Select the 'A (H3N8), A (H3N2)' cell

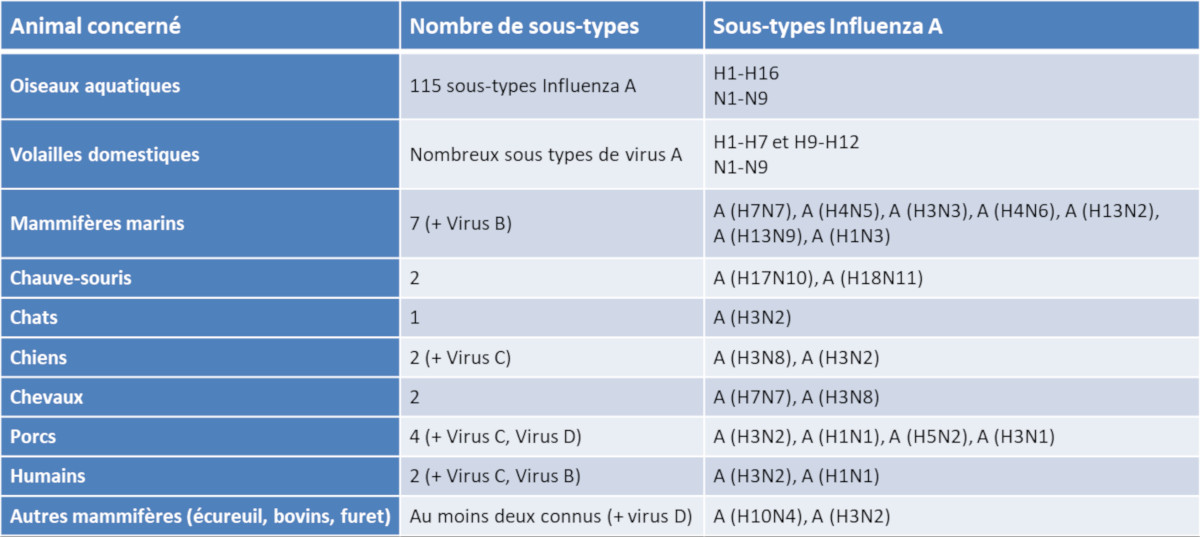click(x=796, y=357)
